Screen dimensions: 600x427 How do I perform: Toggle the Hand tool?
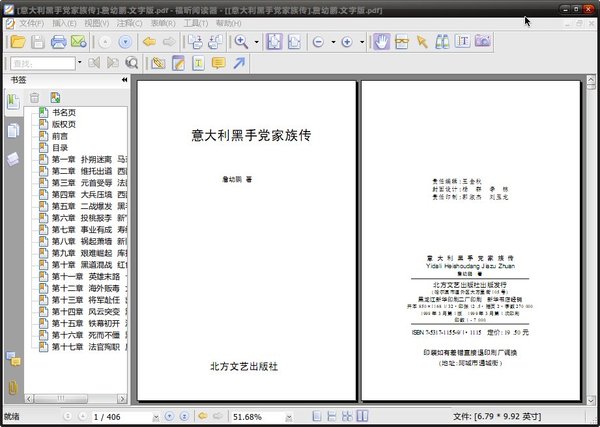(381, 42)
